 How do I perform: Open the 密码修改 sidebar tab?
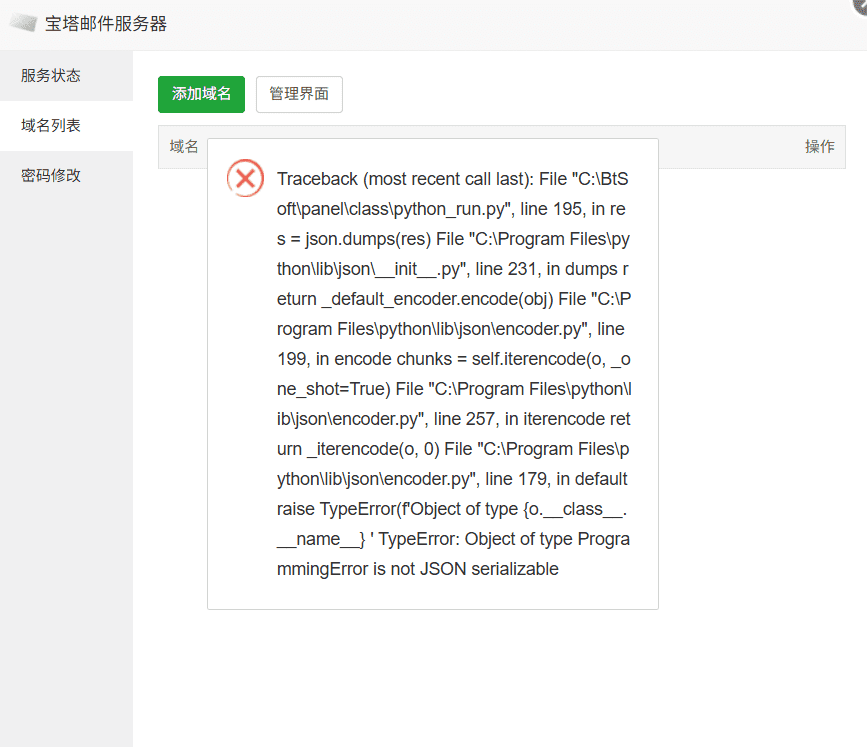pos(66,176)
